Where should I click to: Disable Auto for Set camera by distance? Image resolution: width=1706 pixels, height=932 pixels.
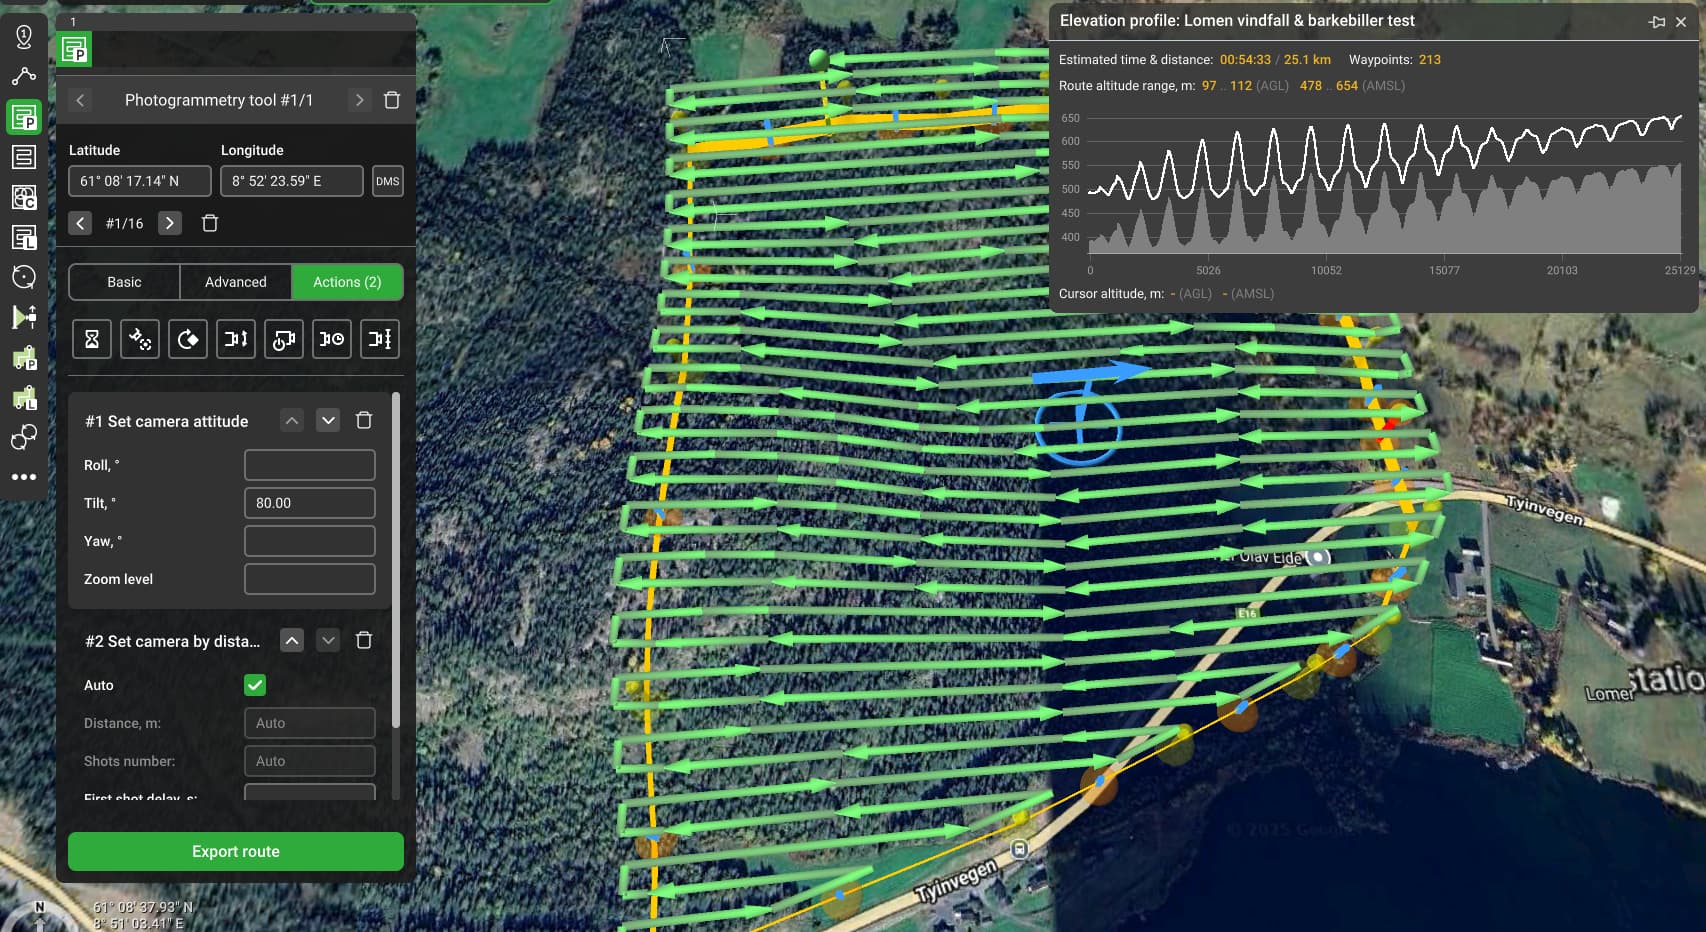[x=254, y=685]
